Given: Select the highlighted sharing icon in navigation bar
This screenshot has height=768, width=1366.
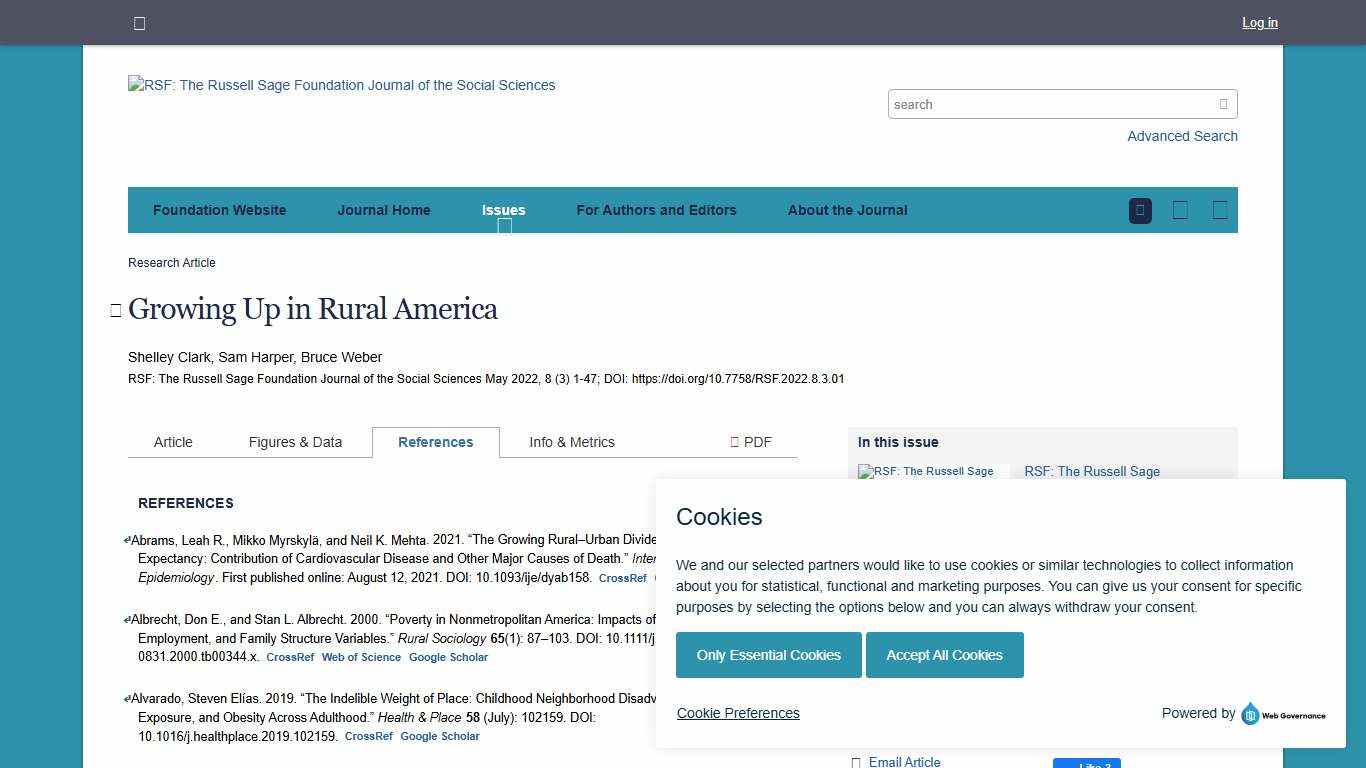Looking at the screenshot, I should [x=1140, y=210].
